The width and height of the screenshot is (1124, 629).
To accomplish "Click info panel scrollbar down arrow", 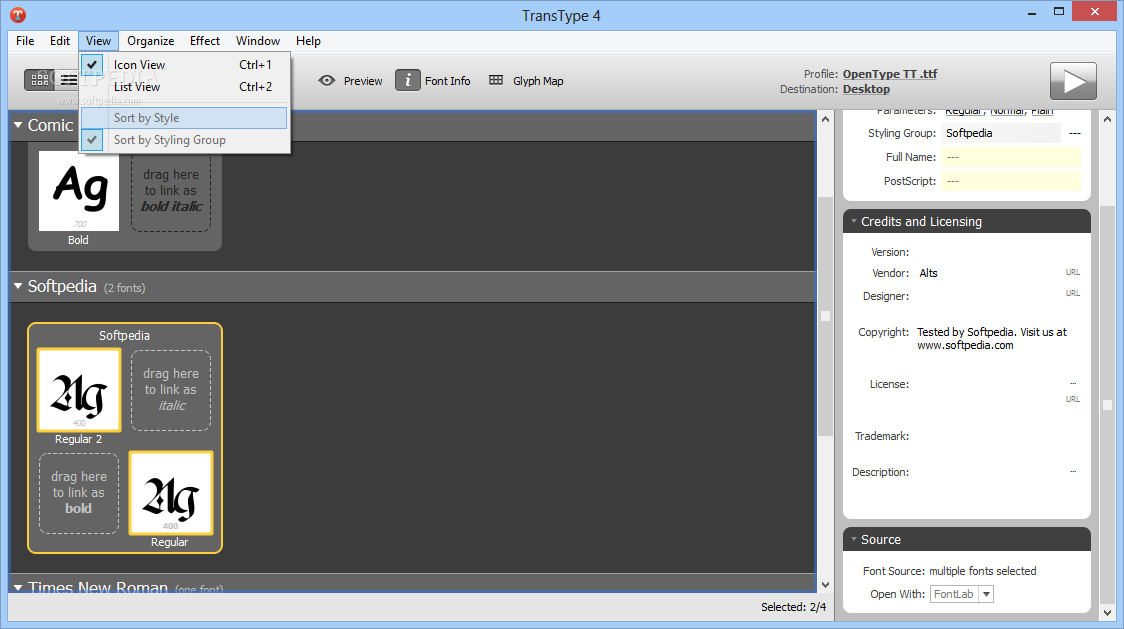I will [x=1108, y=613].
